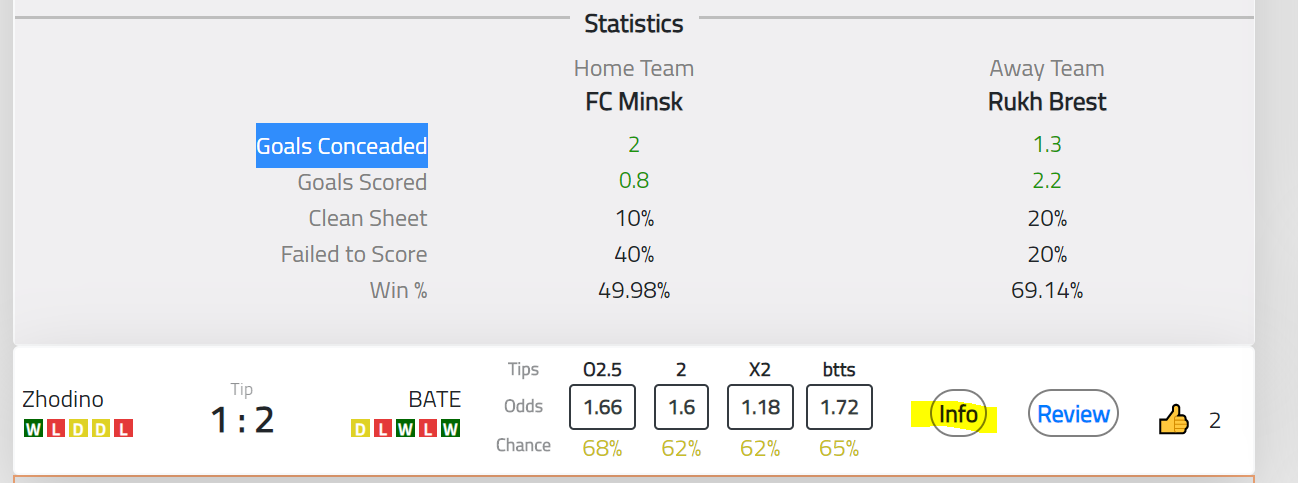Click the thumbs-up like icon
Viewport: 1298px width, 483px height.
pyautogui.click(x=1174, y=419)
